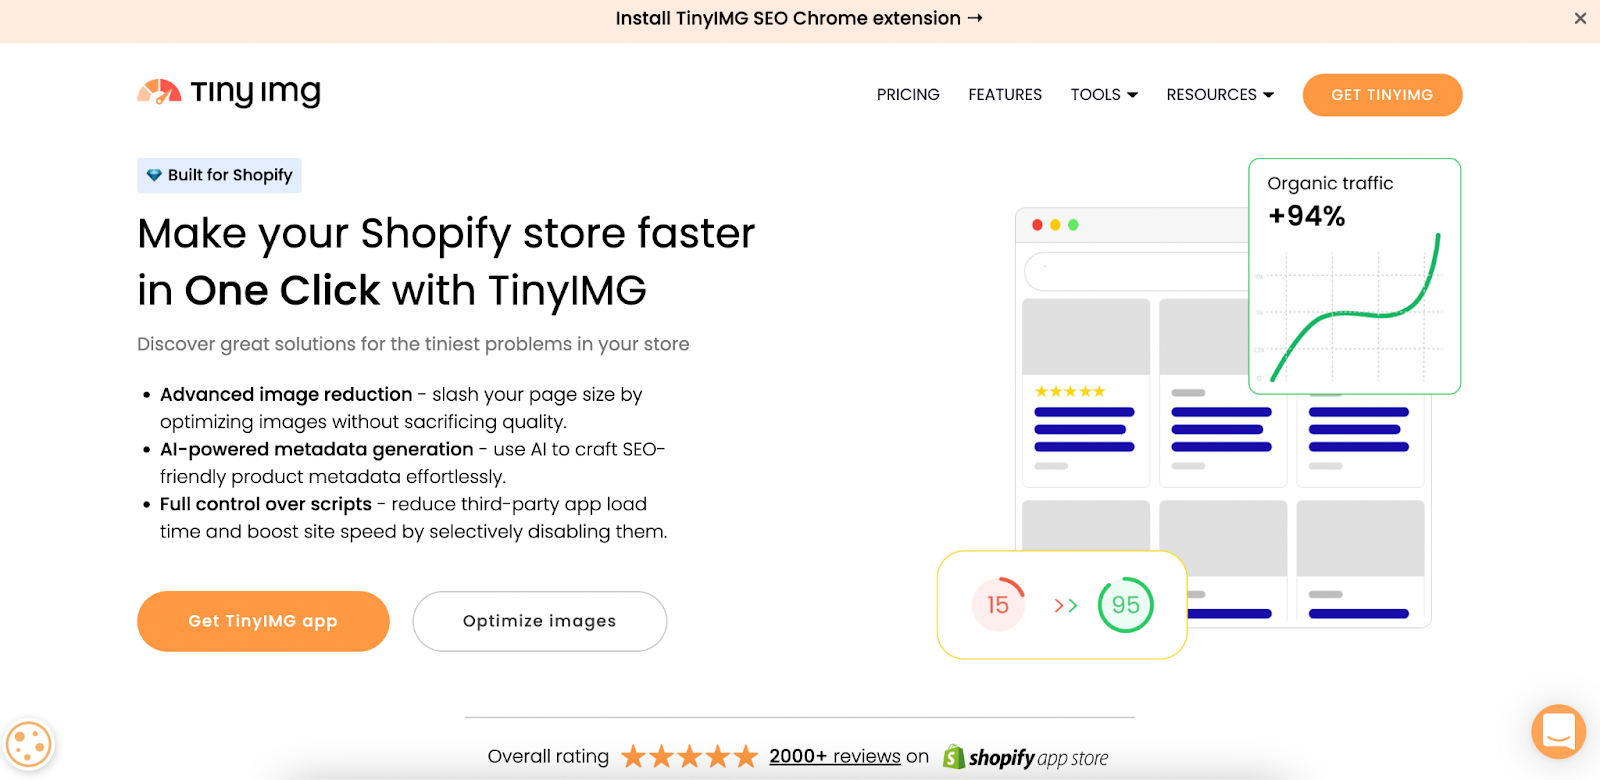Click the 'Advanced image reduction' bullet text
Image resolution: width=1600 pixels, height=780 pixels.
click(286, 394)
